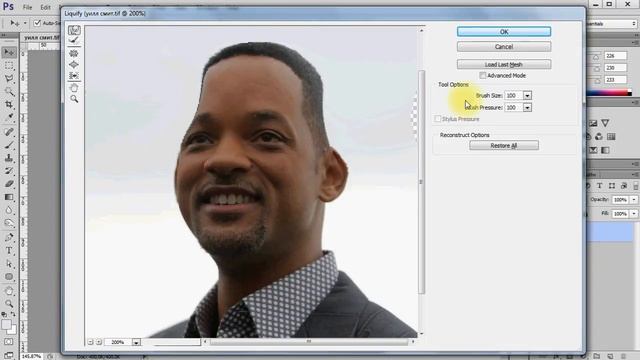The width and height of the screenshot is (640, 360).
Task: Pick the Hand tool in Liquify dialog
Action: pyautogui.click(x=74, y=88)
